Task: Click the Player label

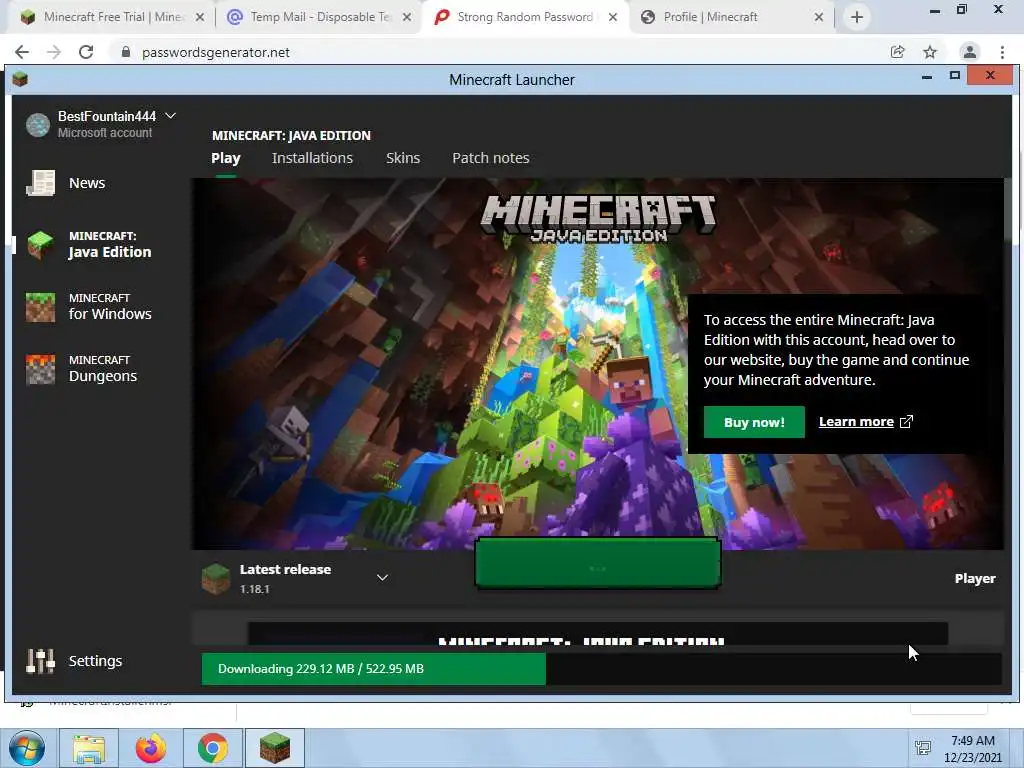Action: [x=974, y=579]
